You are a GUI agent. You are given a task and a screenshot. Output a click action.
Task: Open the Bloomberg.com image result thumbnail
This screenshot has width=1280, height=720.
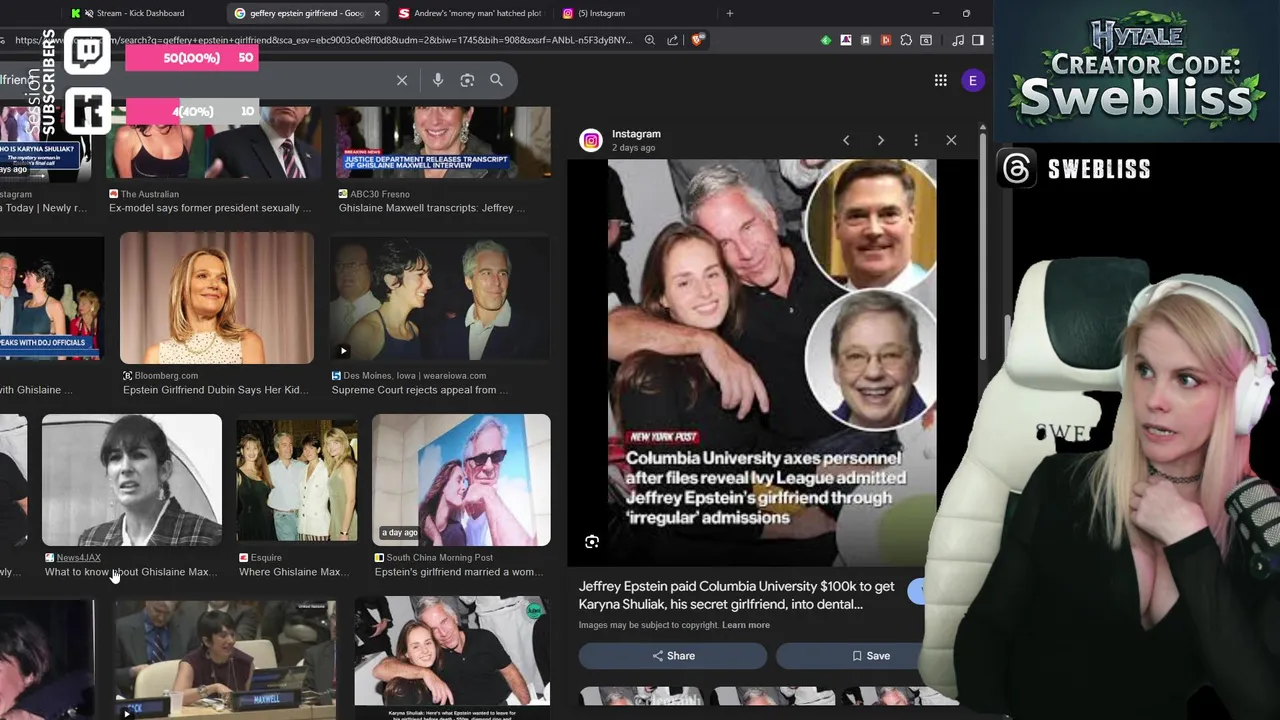[217, 298]
